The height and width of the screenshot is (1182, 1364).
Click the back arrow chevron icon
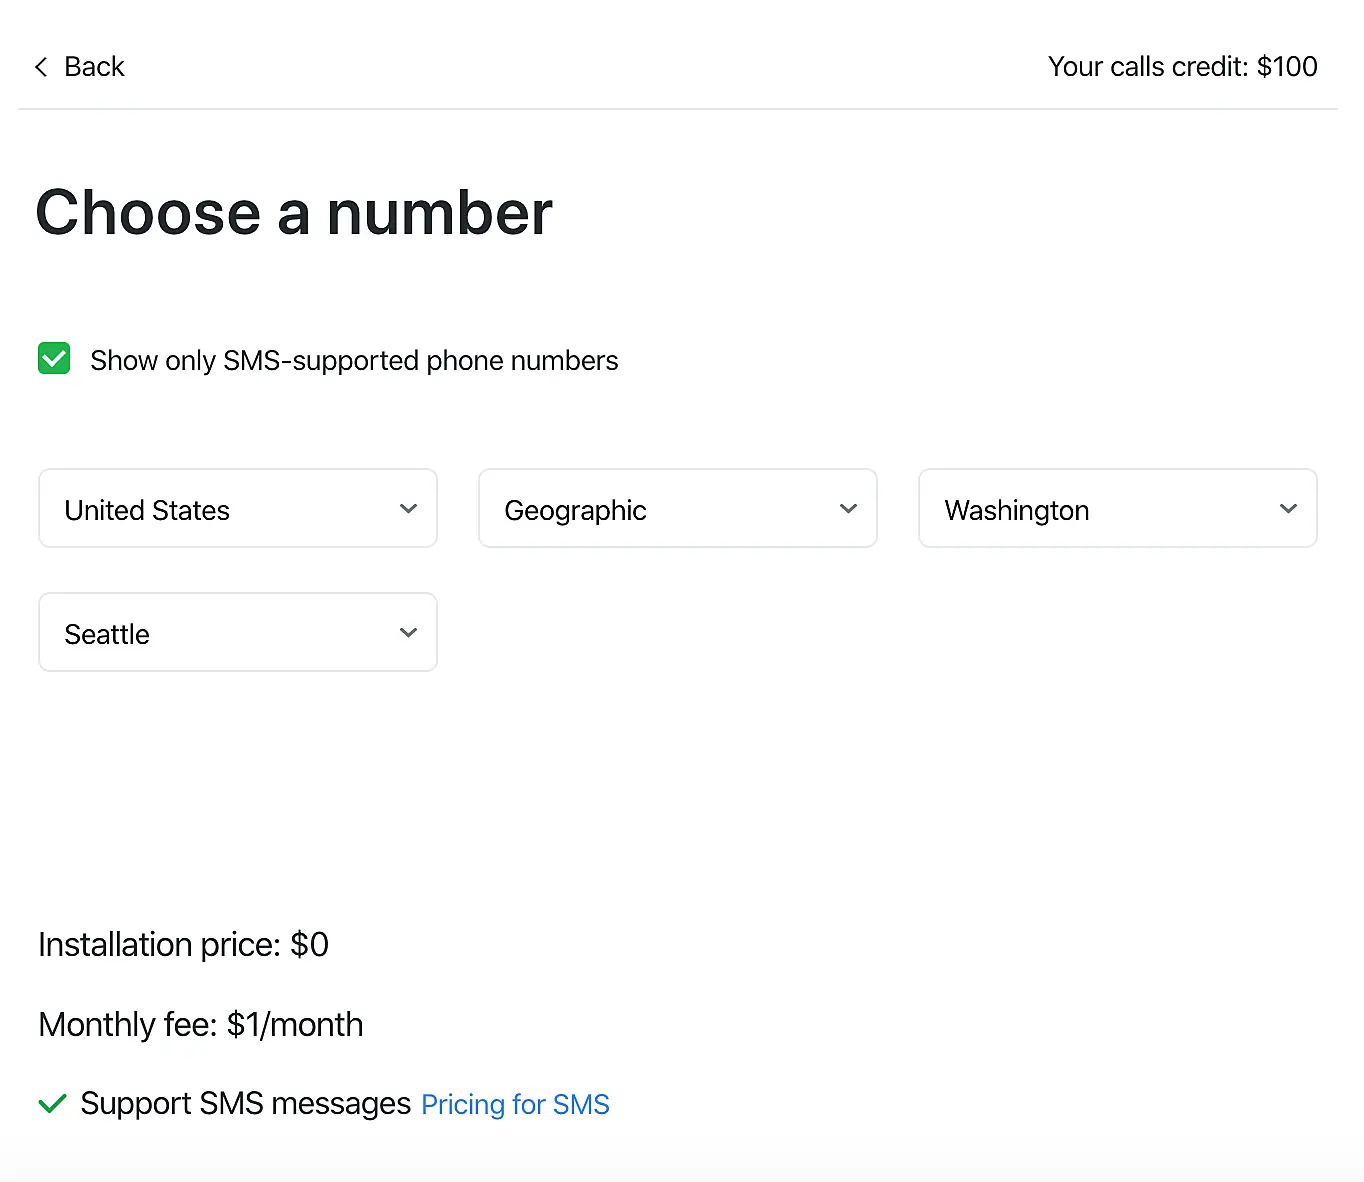click(41, 67)
